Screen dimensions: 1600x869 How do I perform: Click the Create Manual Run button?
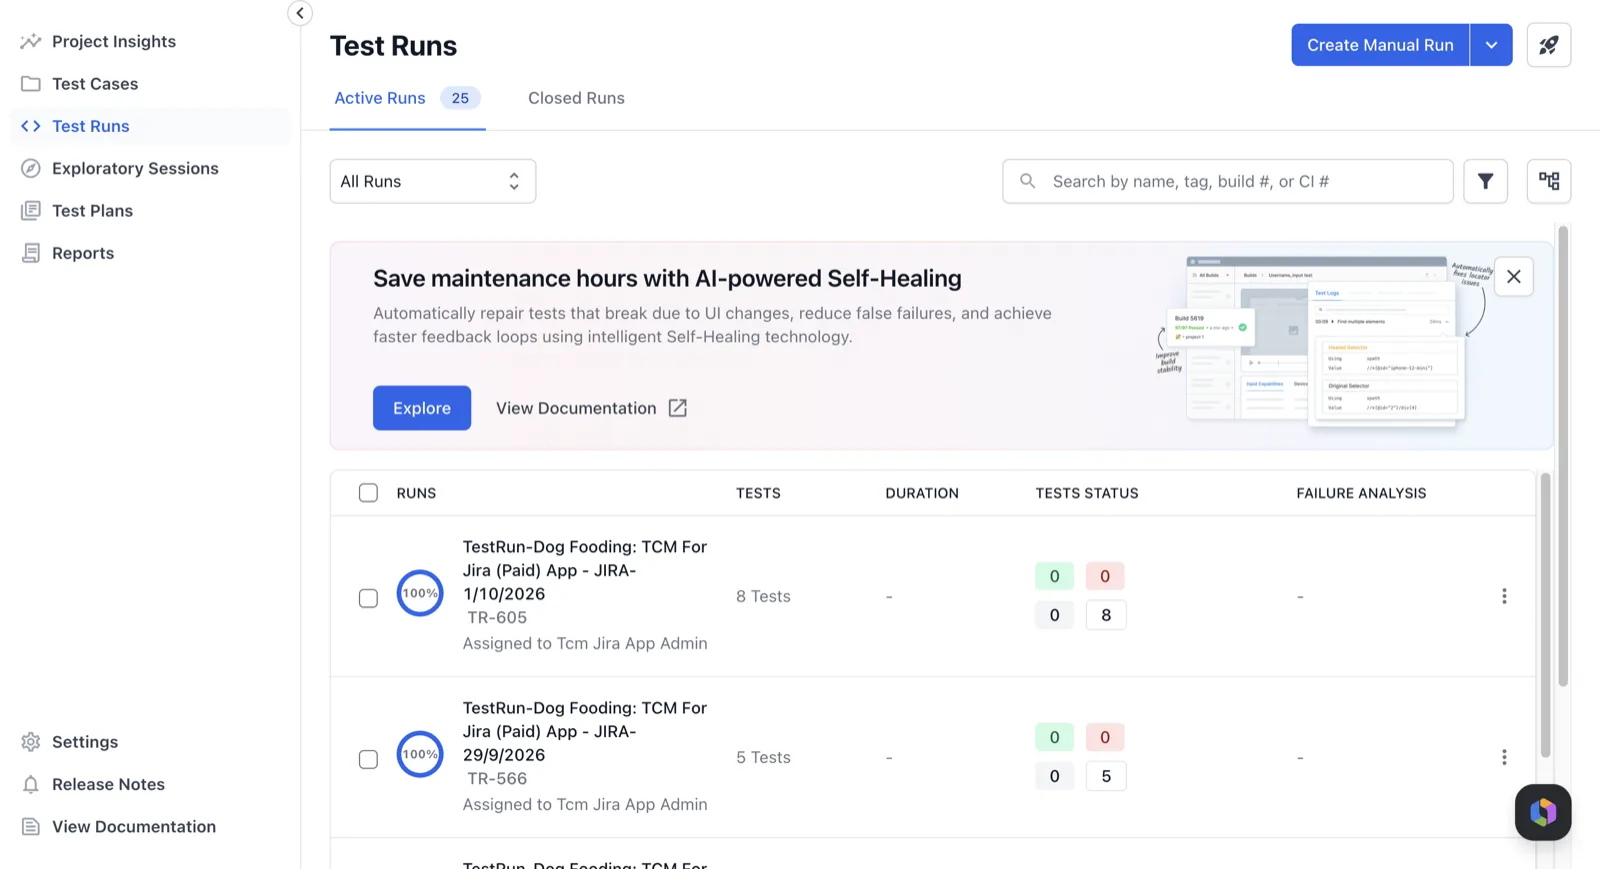point(1380,45)
